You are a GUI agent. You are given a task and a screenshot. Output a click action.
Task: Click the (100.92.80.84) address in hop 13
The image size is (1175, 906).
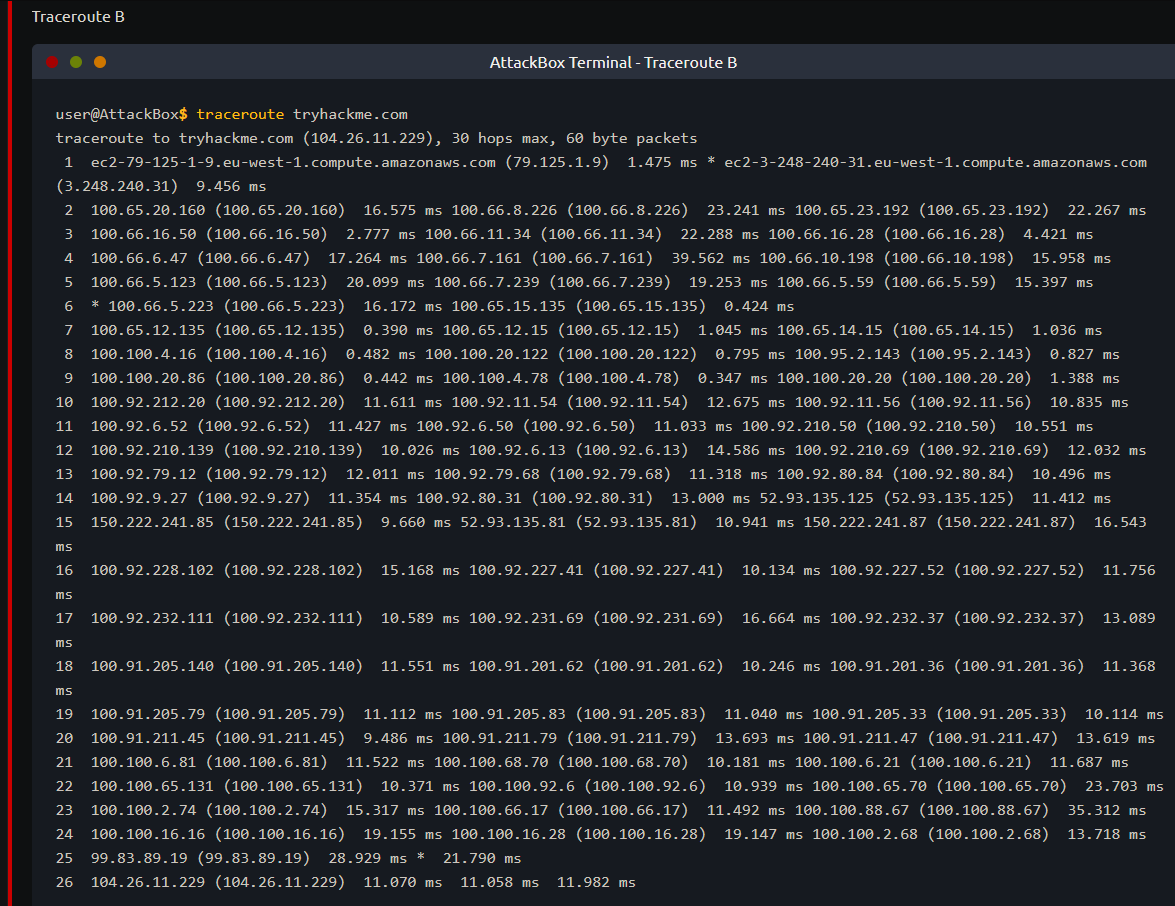click(x=952, y=474)
